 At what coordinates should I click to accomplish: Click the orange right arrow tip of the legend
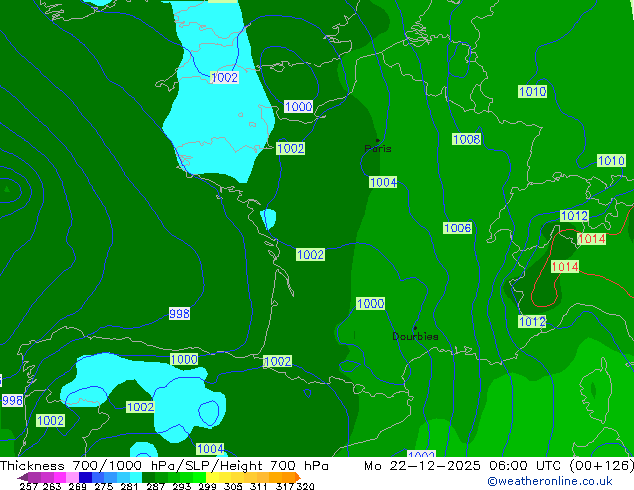[298, 477]
